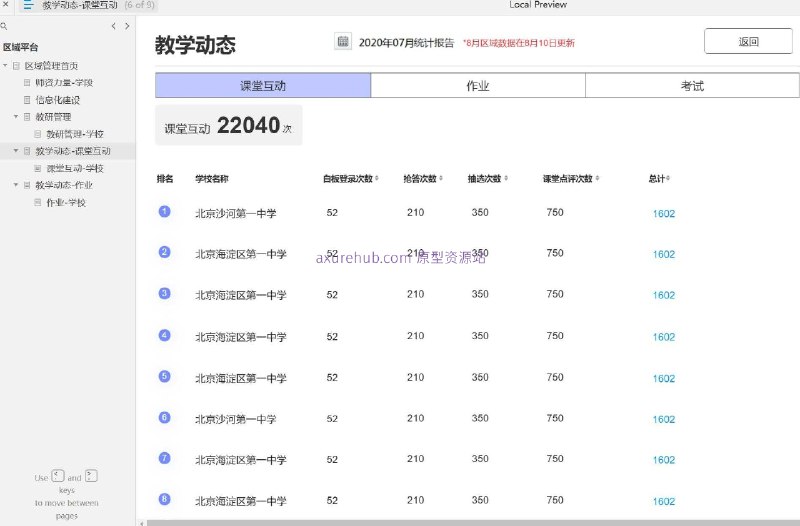The image size is (800, 526).
Task: Open 1602 total link in rank 1 row
Action: [664, 214]
